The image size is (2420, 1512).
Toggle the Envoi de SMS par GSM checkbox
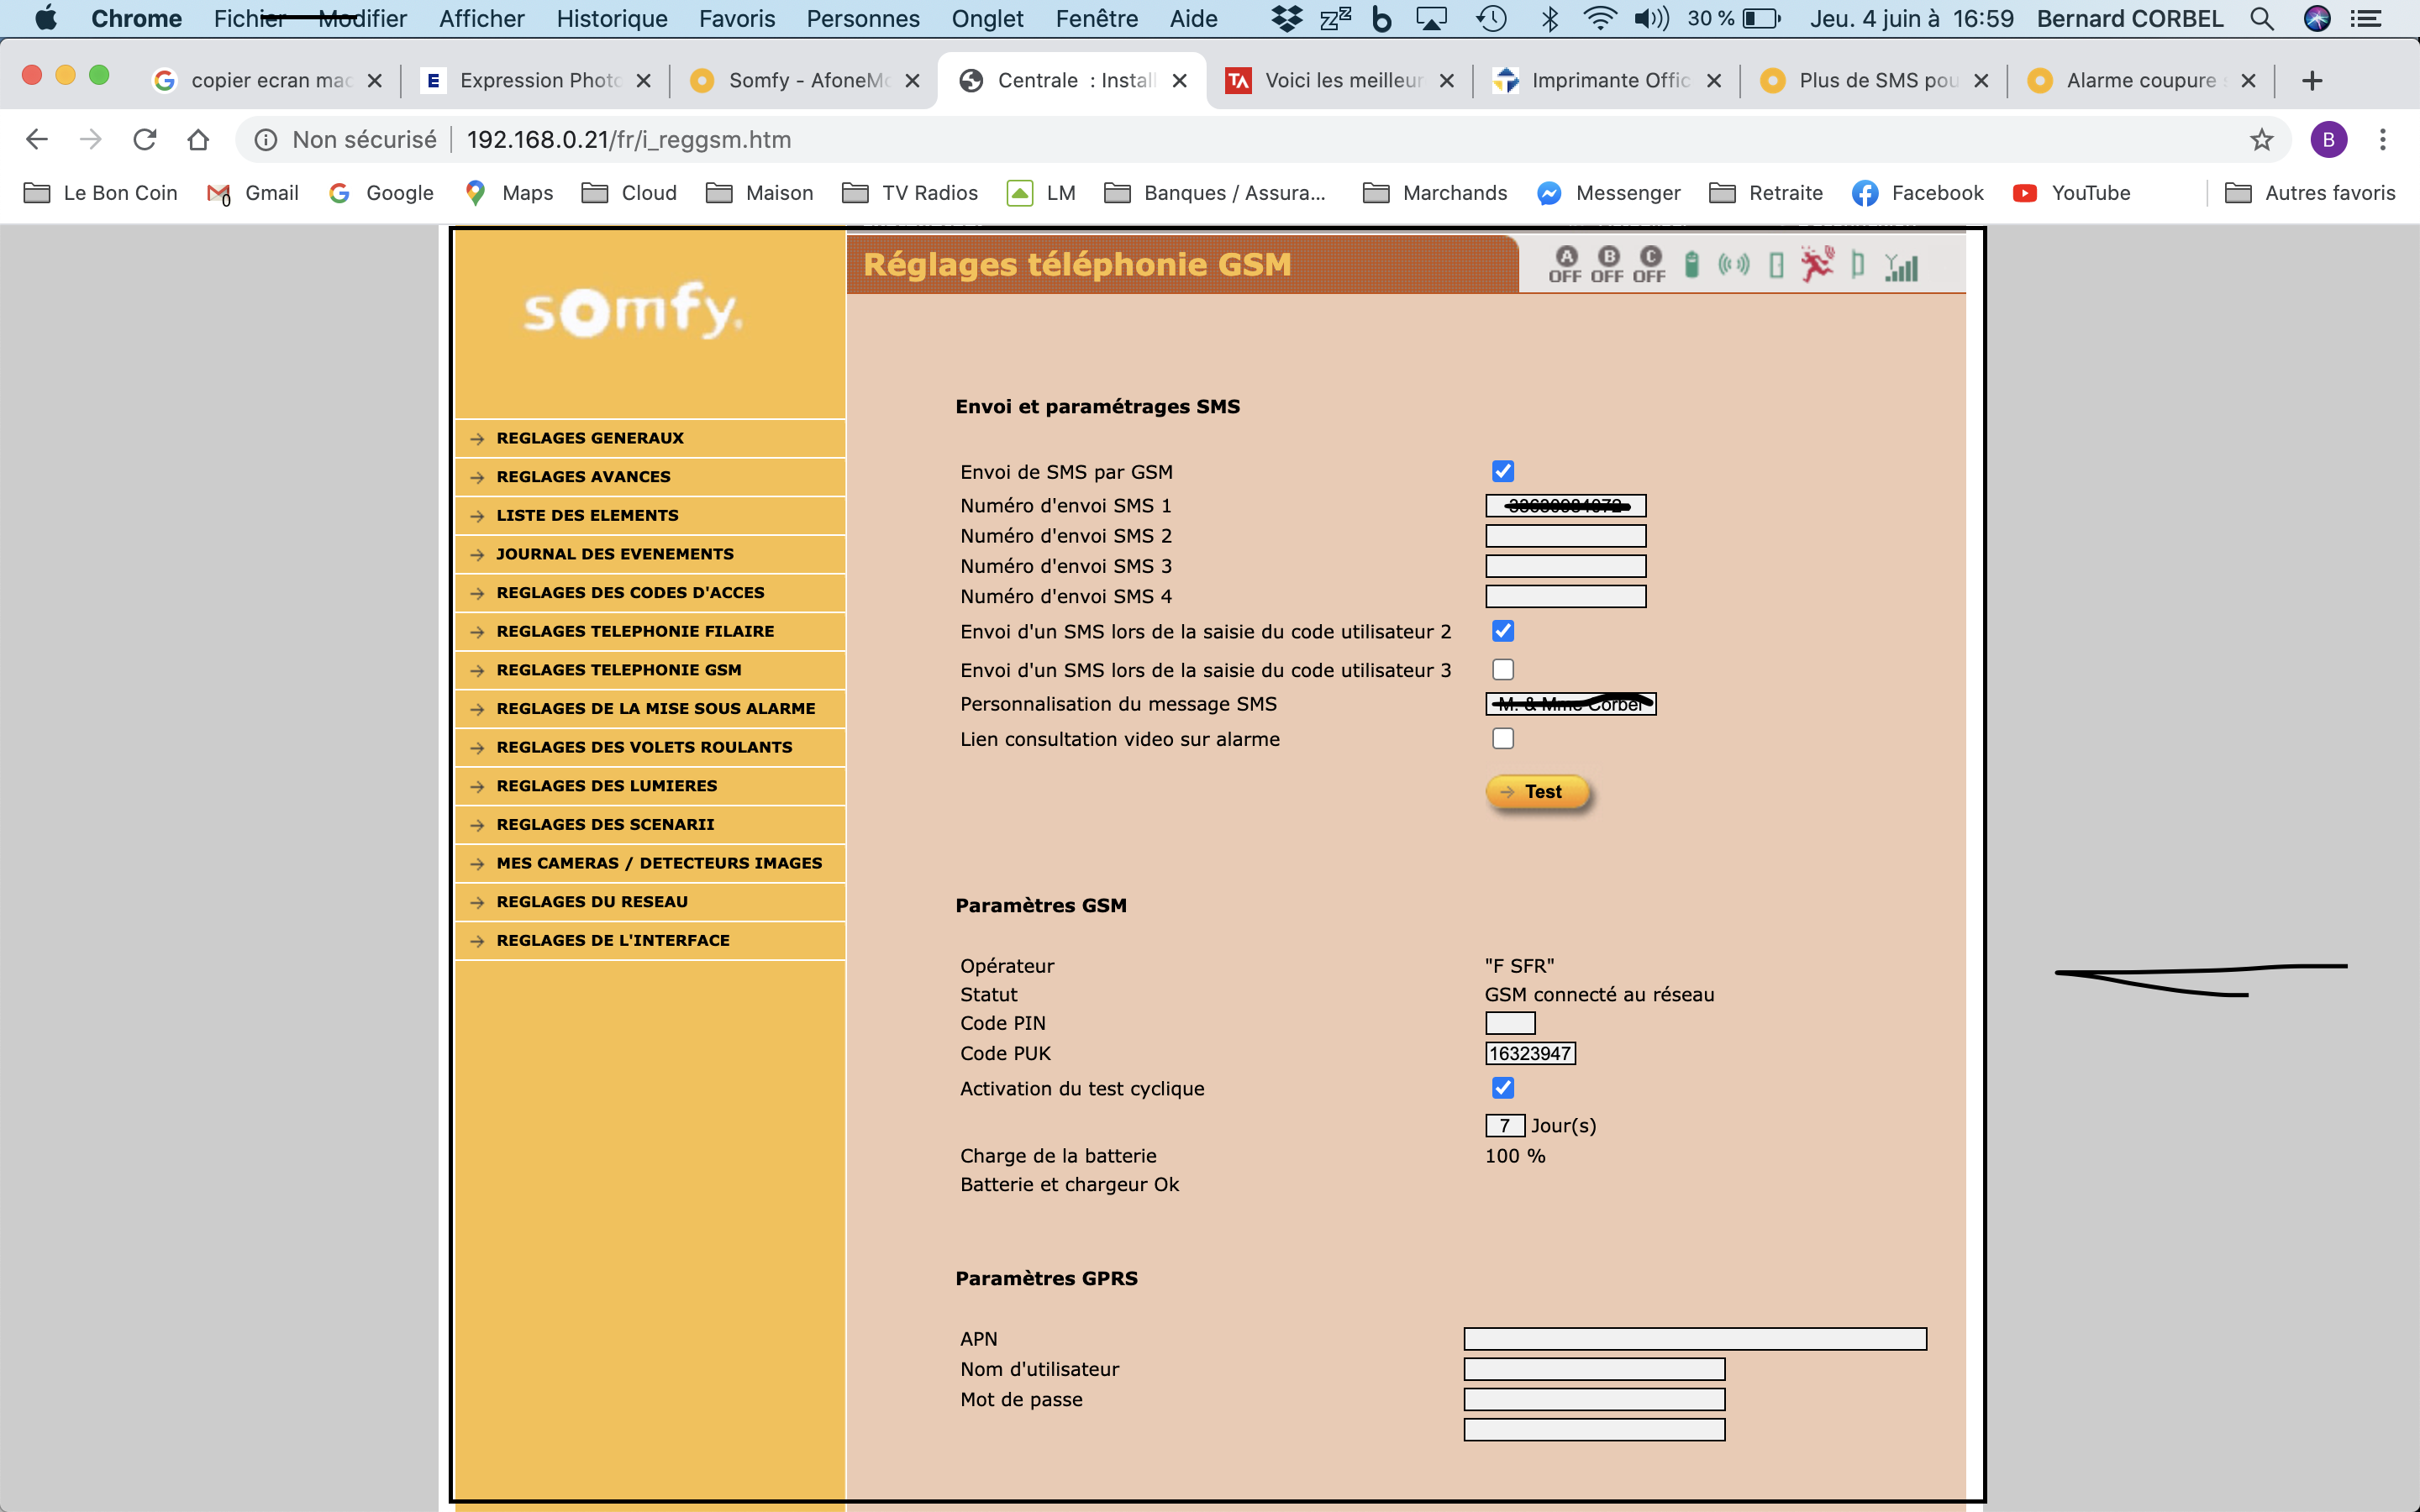[x=1502, y=471]
